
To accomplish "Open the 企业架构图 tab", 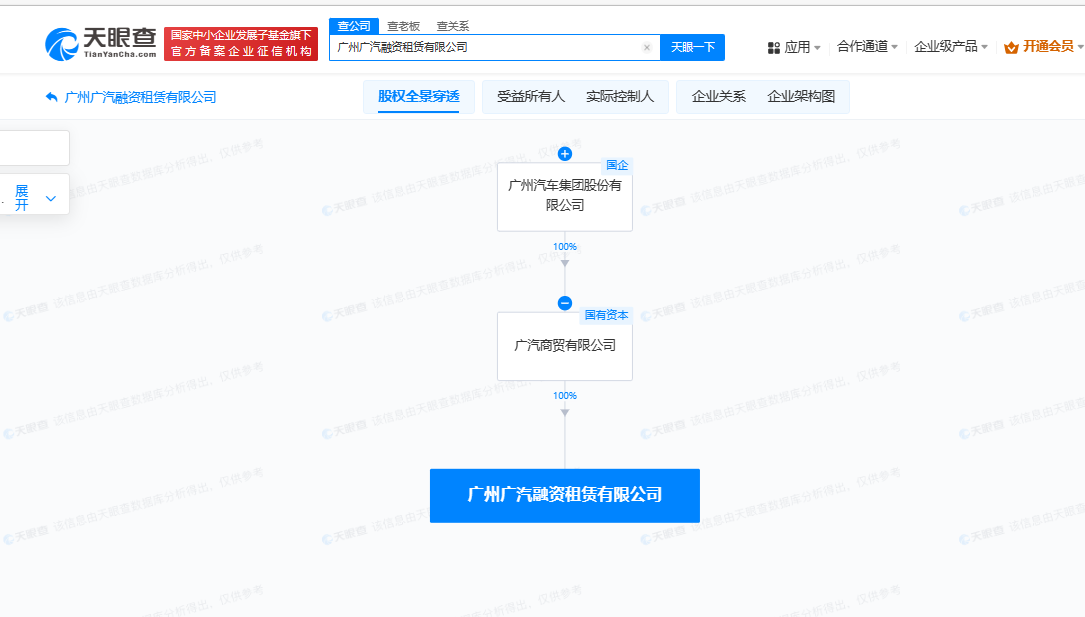I will 807,97.
